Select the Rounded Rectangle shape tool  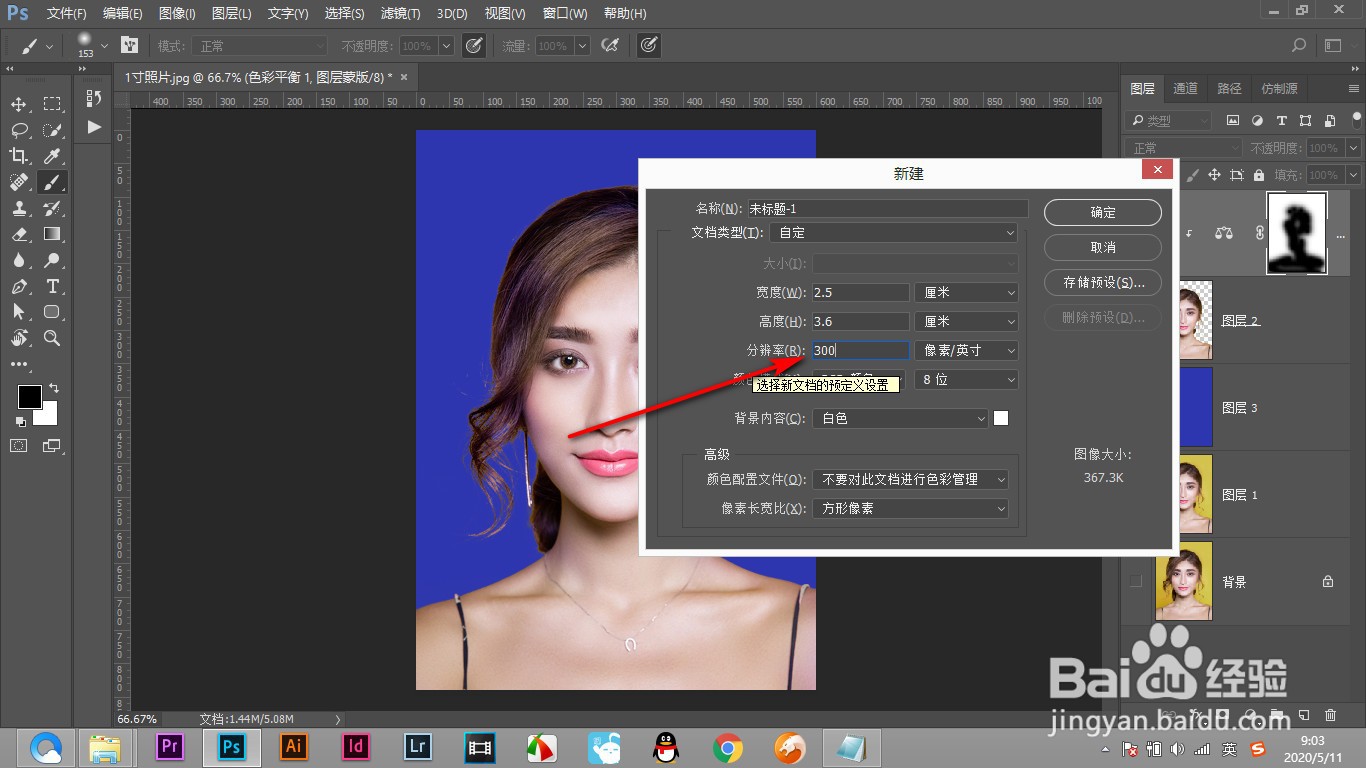click(x=52, y=312)
